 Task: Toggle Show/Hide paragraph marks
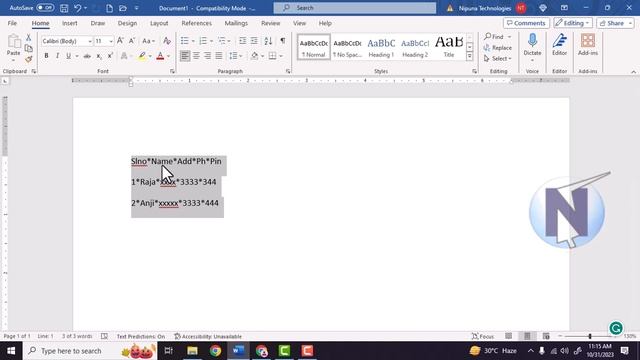click(x=282, y=41)
